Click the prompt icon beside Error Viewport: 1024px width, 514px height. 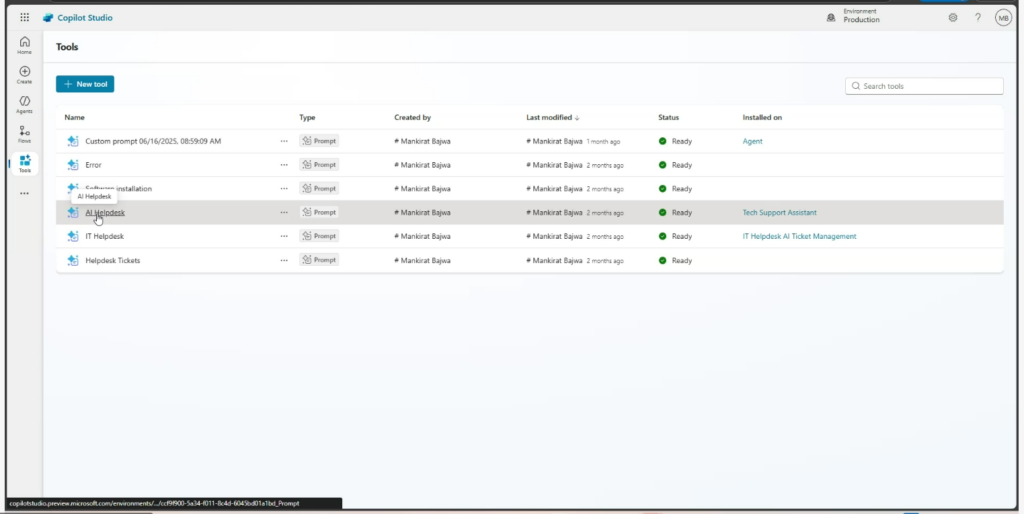(x=72, y=165)
